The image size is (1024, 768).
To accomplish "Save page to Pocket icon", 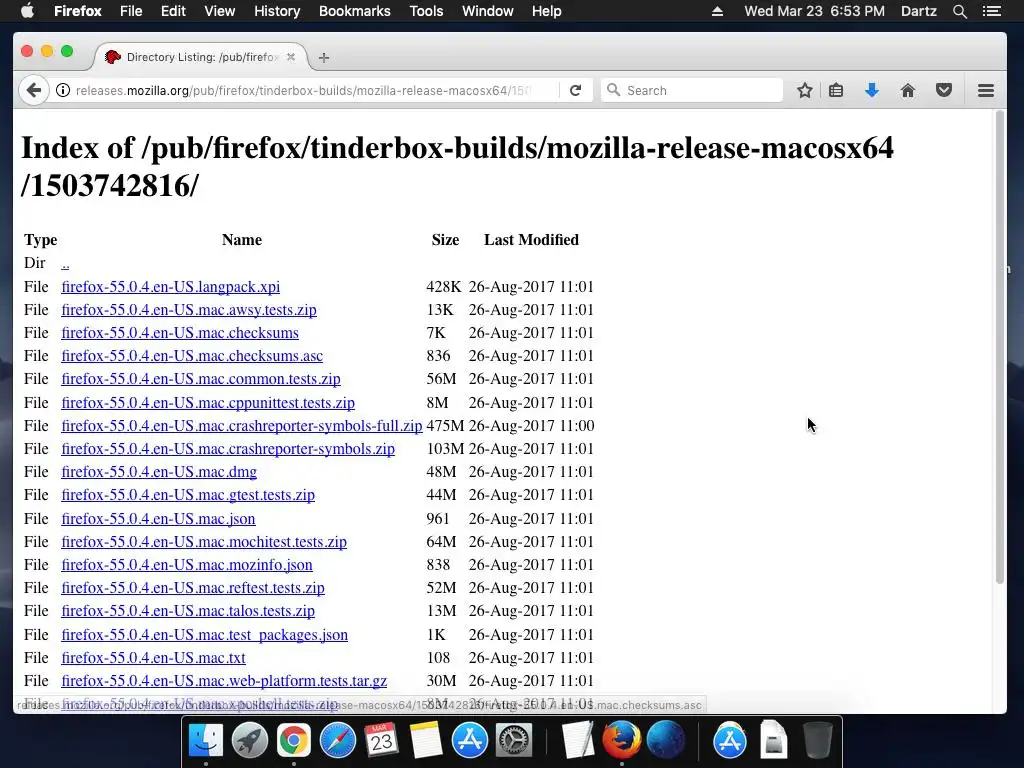I will click(x=944, y=90).
